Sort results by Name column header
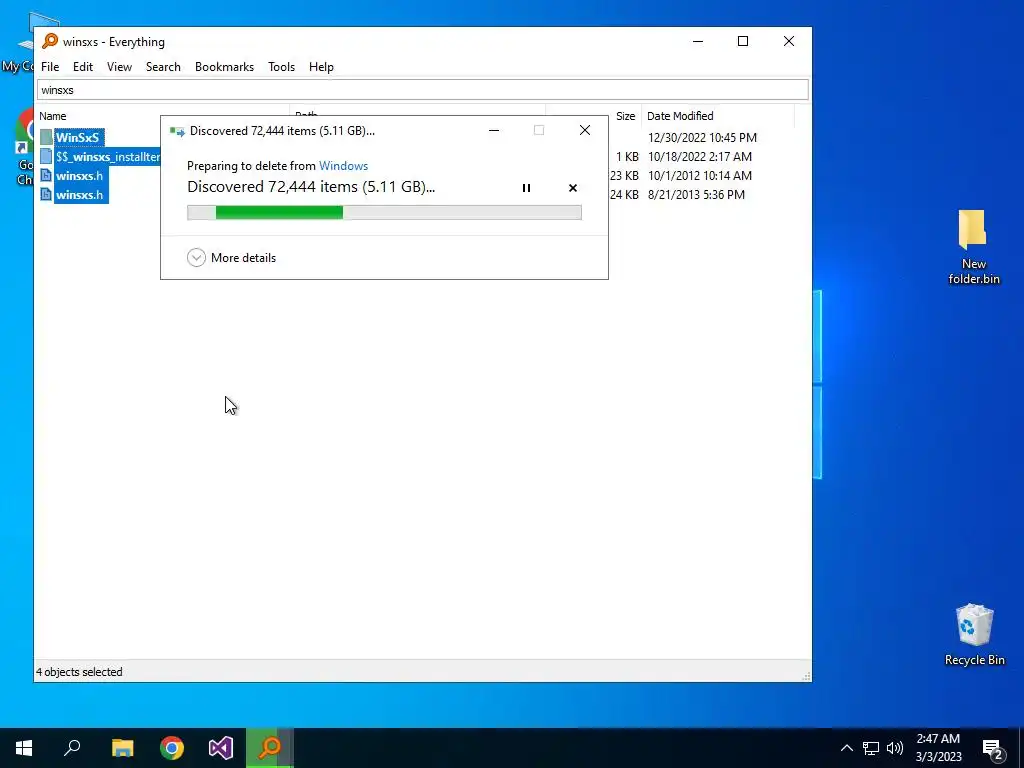The width and height of the screenshot is (1024, 768). click(52, 116)
